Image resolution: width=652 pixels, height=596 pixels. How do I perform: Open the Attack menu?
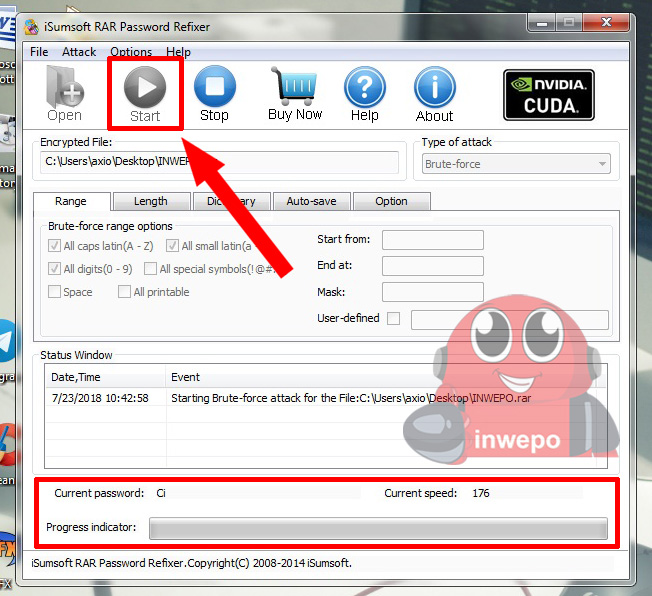click(79, 52)
